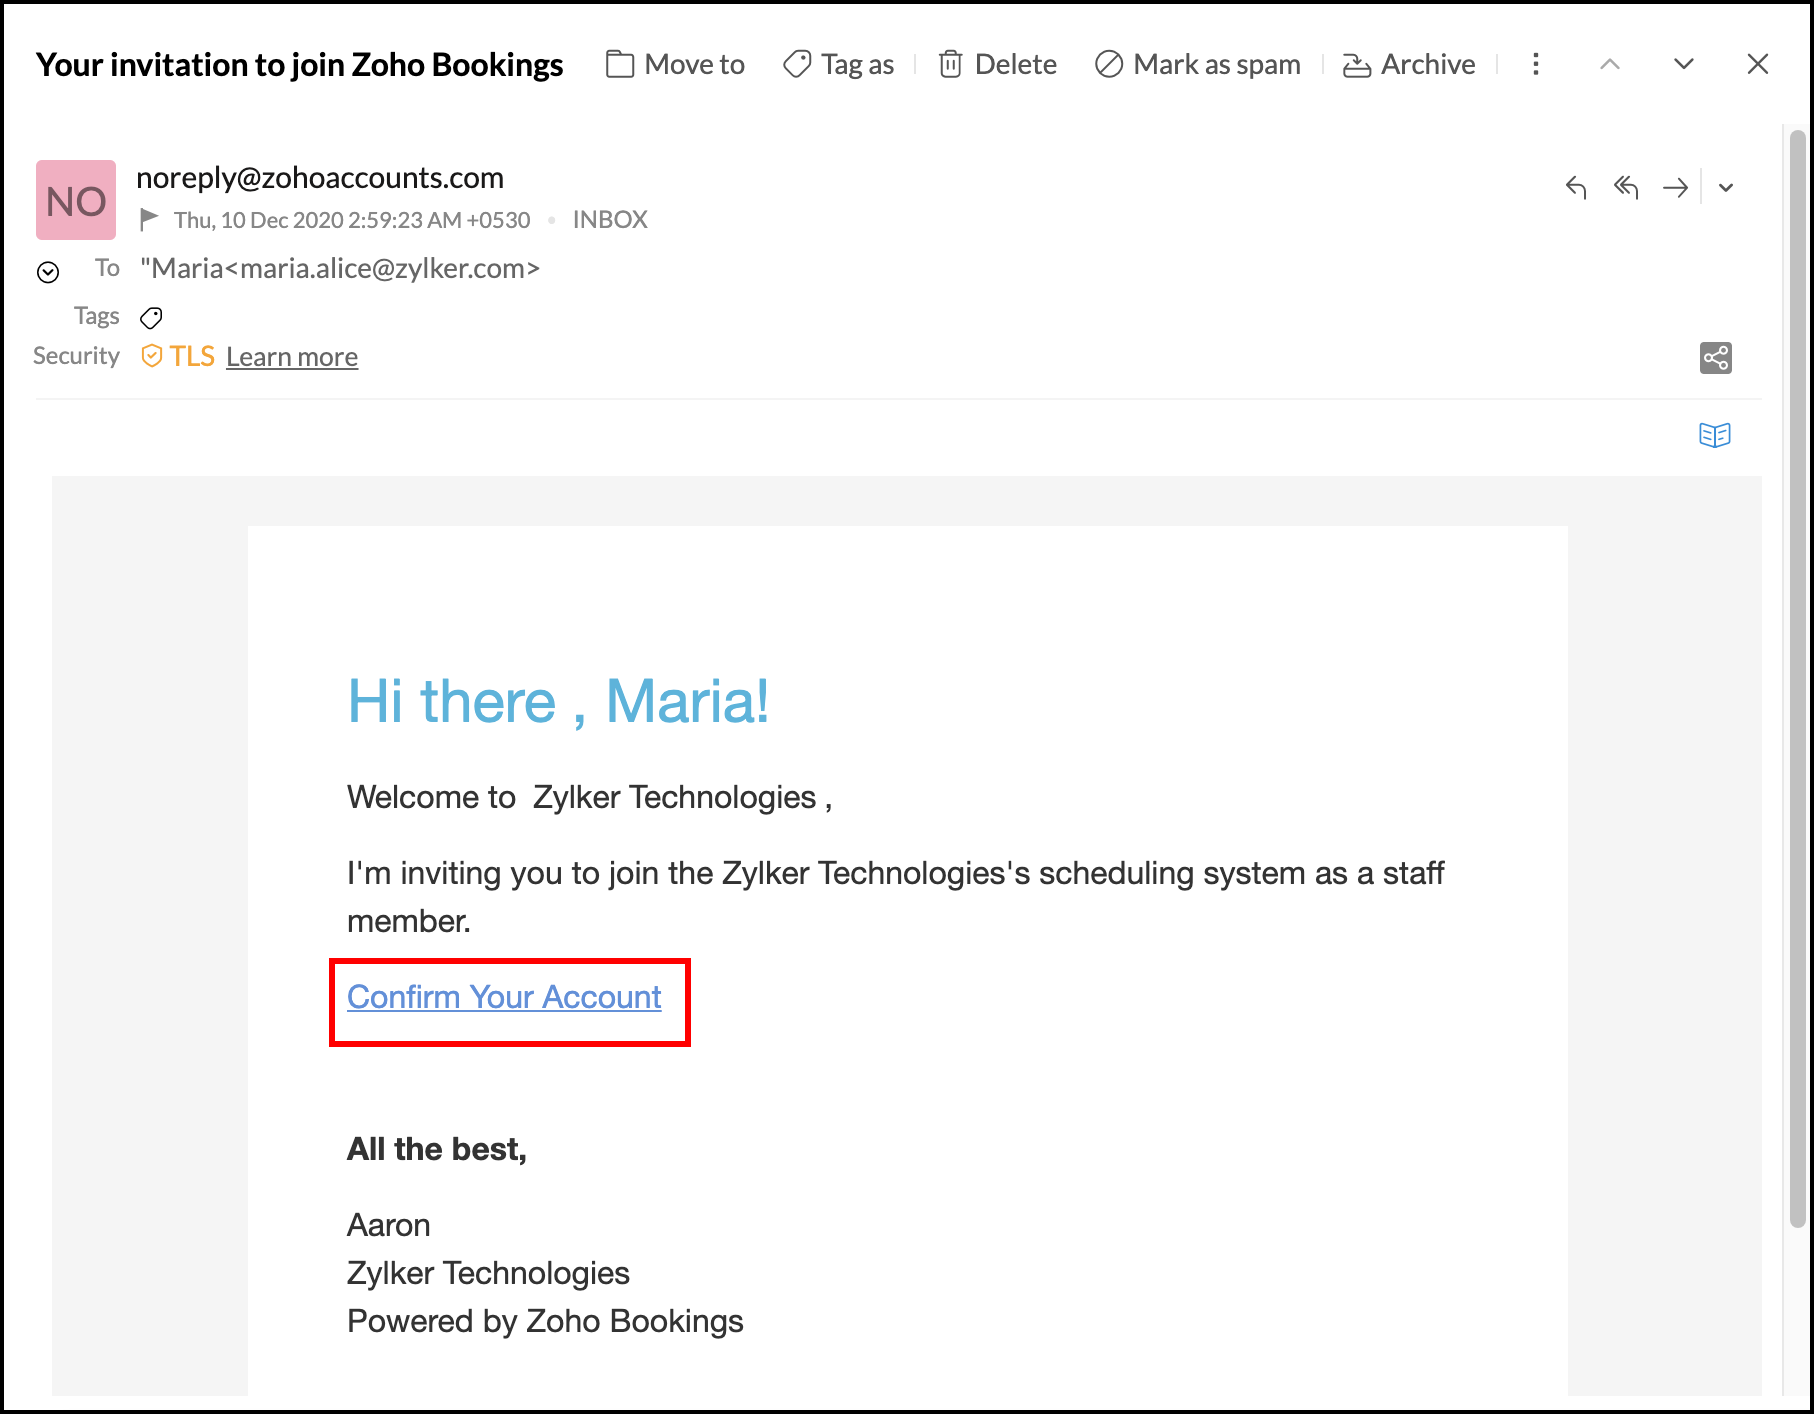This screenshot has height=1414, width=1814.
Task: Expand recipient details circle chevron
Action: (48, 272)
